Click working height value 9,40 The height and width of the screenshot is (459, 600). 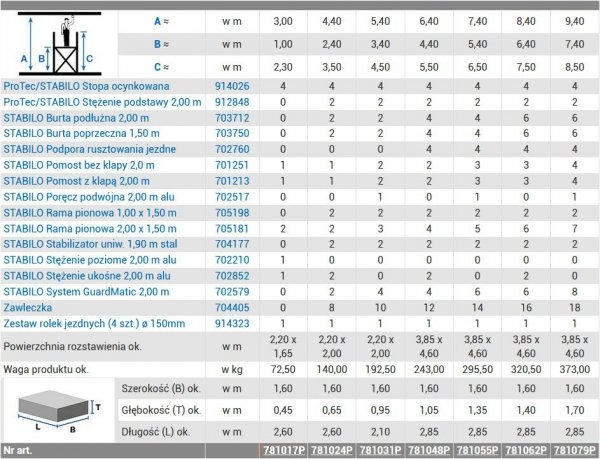click(575, 22)
